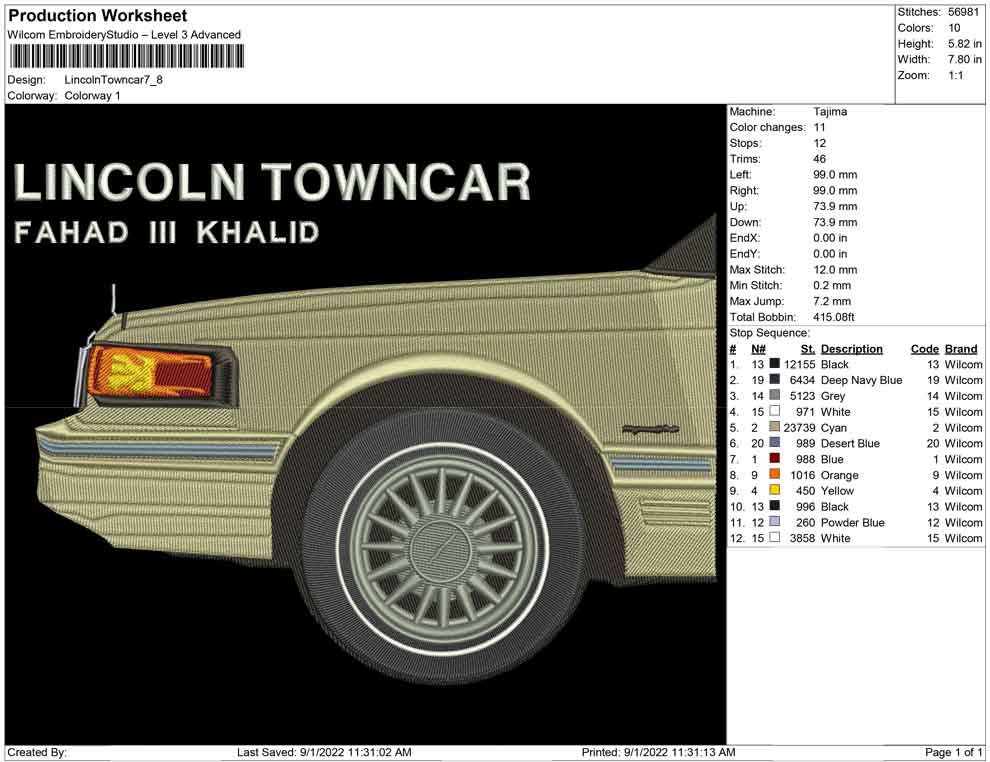
Task: Click the Stops value '12'
Action: [820, 143]
